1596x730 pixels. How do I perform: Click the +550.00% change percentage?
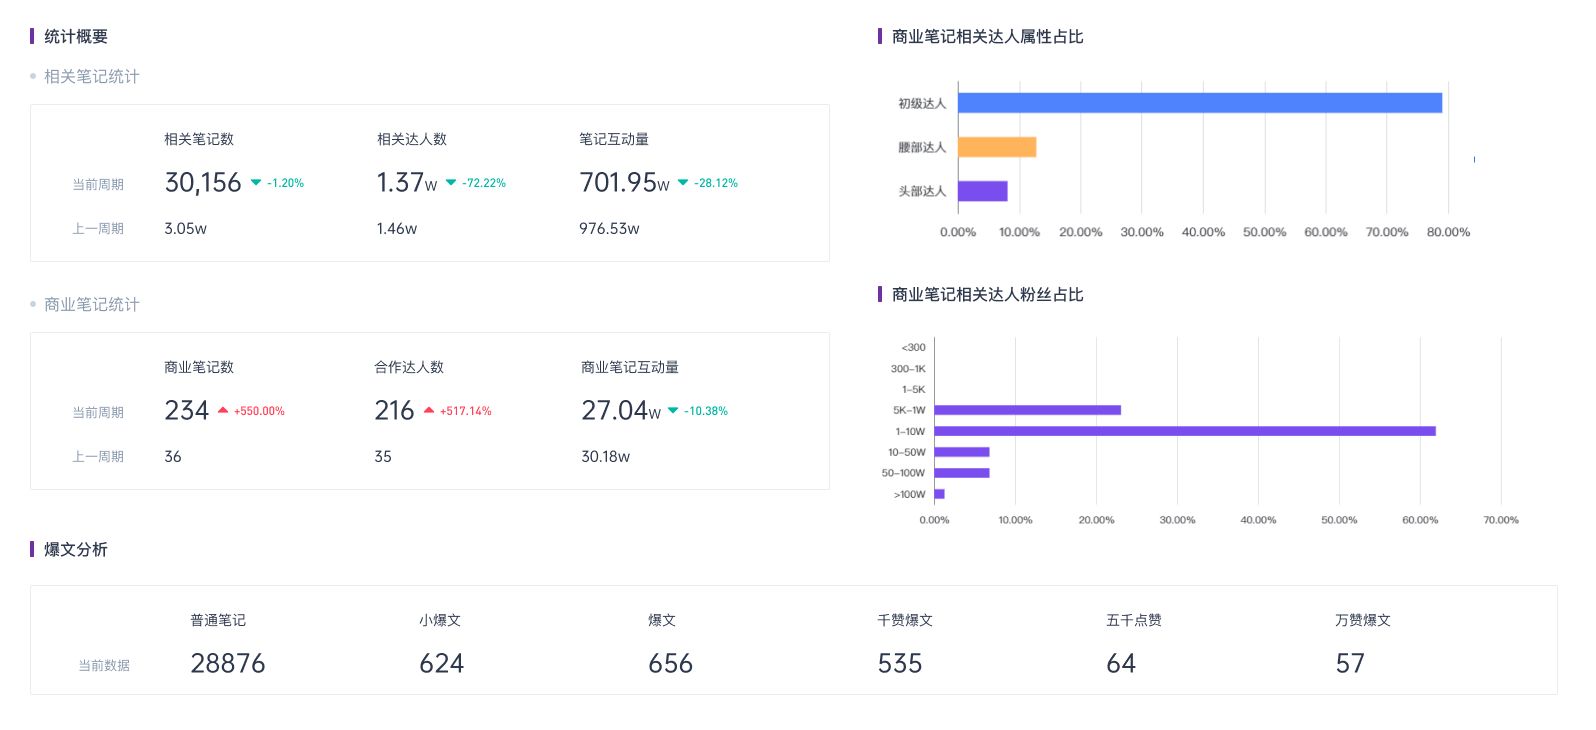(259, 411)
